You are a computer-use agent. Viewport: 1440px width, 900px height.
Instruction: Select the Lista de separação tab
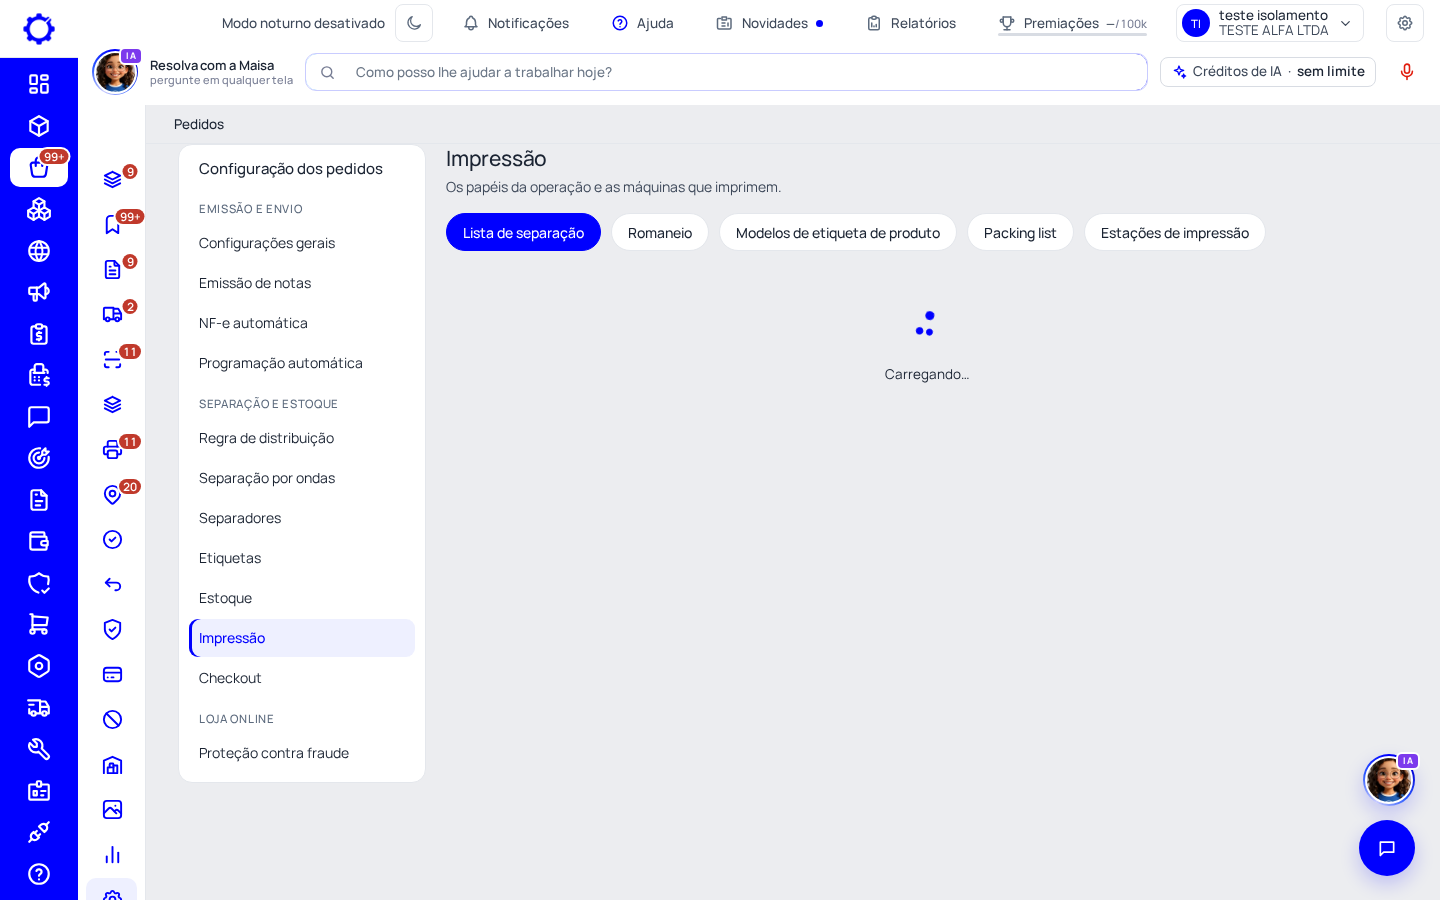(x=523, y=232)
